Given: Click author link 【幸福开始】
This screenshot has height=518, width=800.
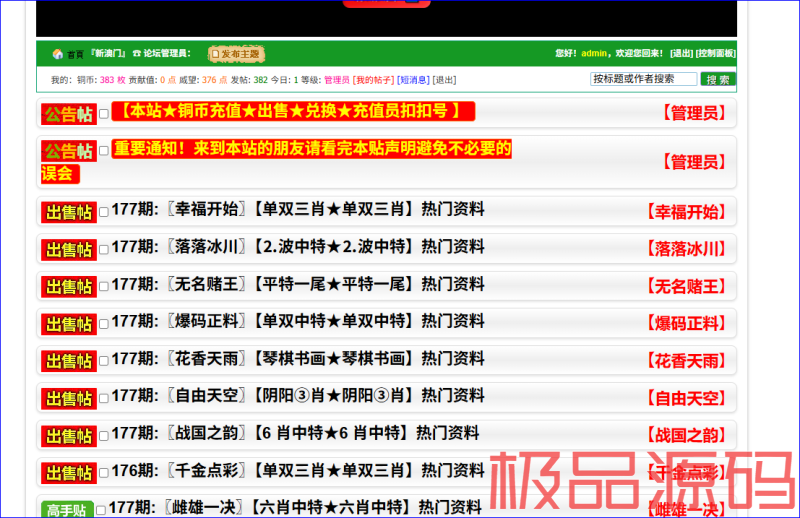Looking at the screenshot, I should 686,212.
